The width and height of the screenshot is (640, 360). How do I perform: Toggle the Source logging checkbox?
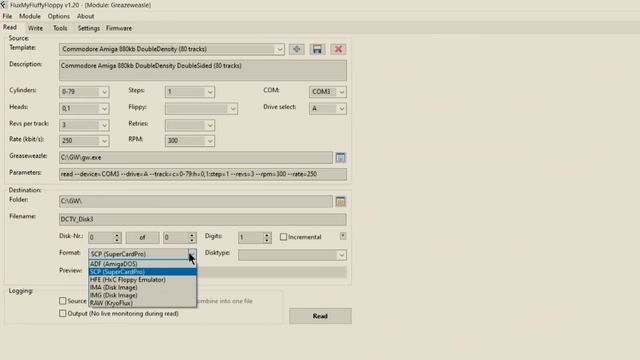62,301
